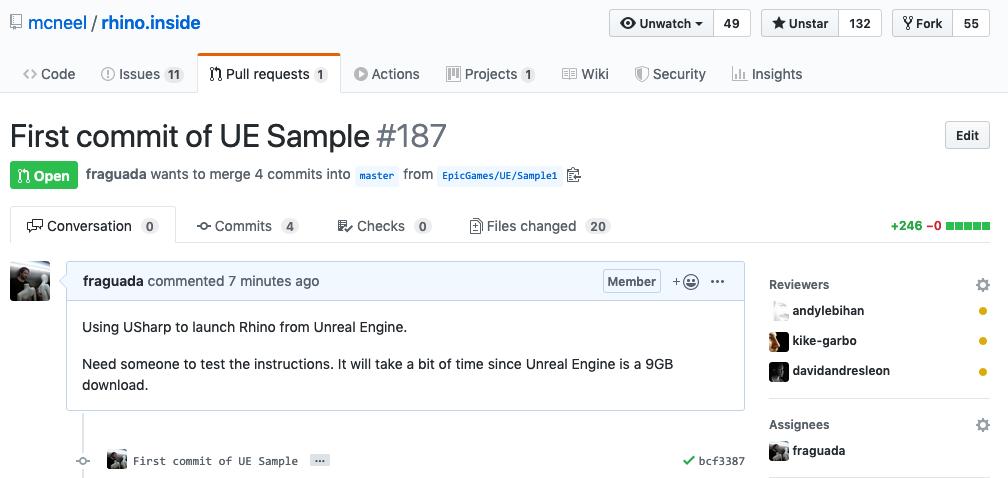Select the Conversation tab
The image size is (1008, 478).
click(x=93, y=226)
